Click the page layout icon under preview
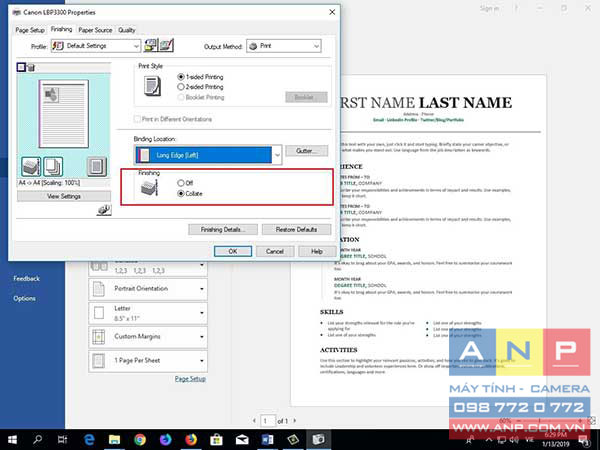This screenshot has width=600, height=450. [x=96, y=167]
